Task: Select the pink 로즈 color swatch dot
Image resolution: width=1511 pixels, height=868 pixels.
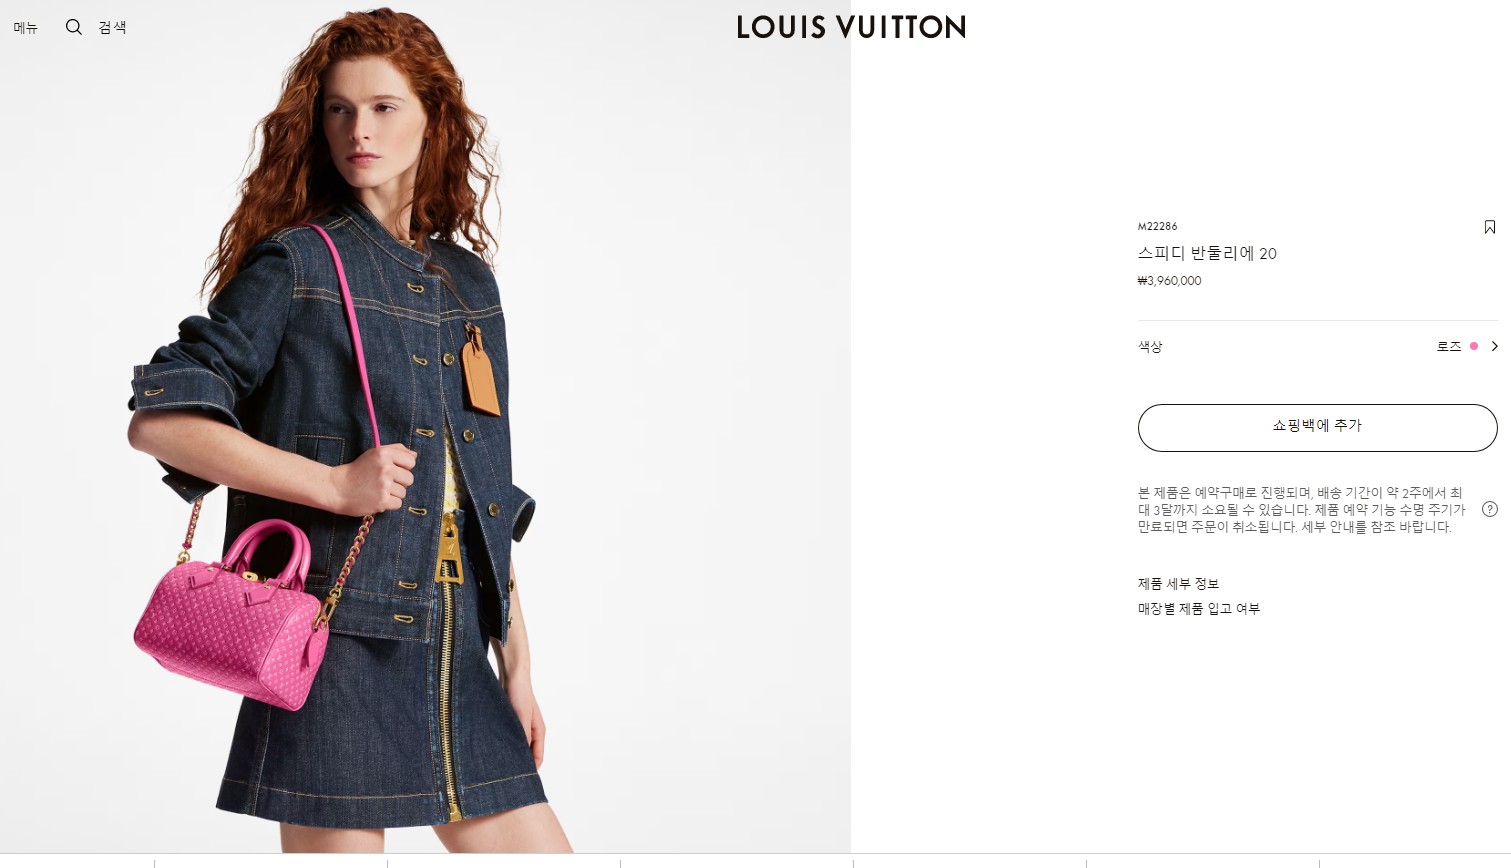Action: pos(1473,346)
